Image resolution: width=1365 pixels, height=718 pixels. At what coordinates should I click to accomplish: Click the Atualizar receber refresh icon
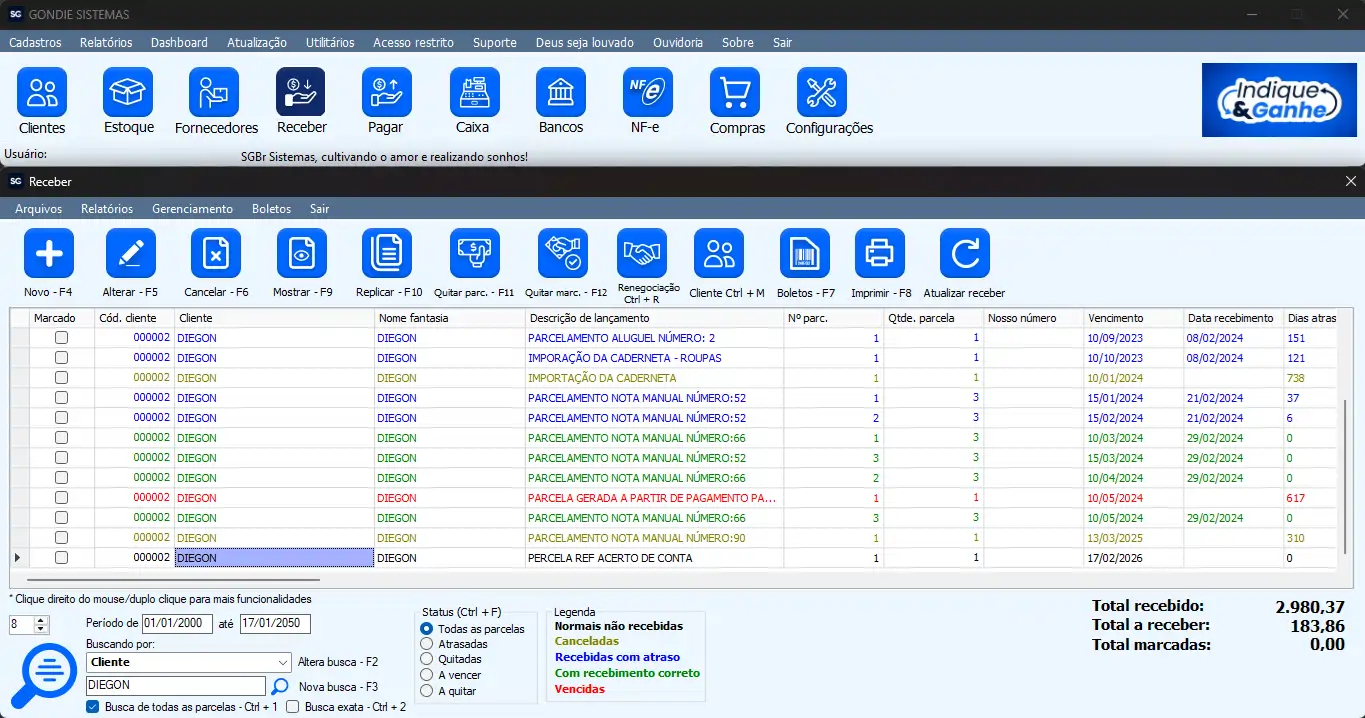click(x=964, y=254)
